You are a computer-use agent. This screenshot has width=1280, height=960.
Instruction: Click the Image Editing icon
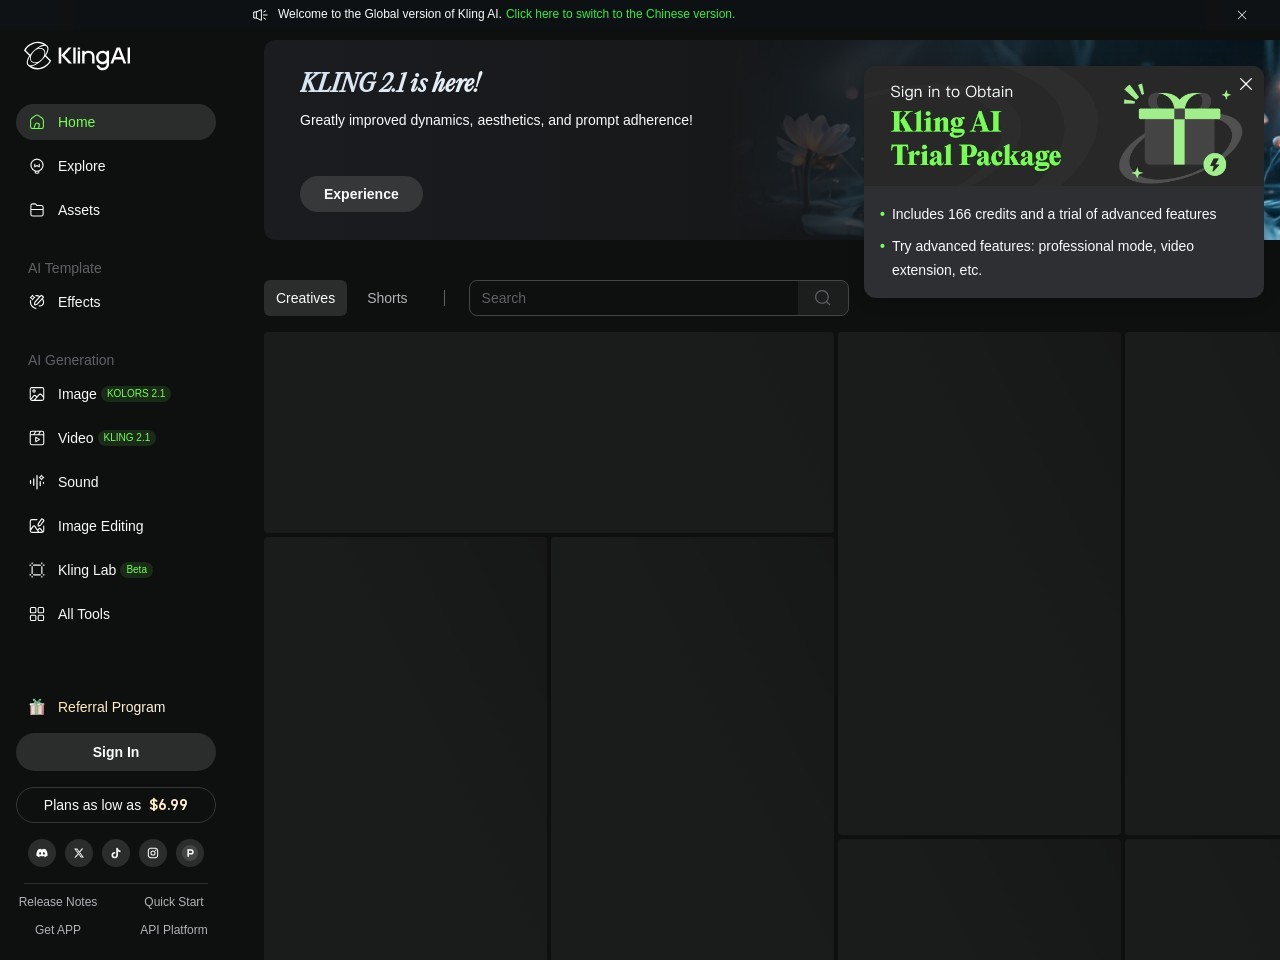[x=37, y=526]
